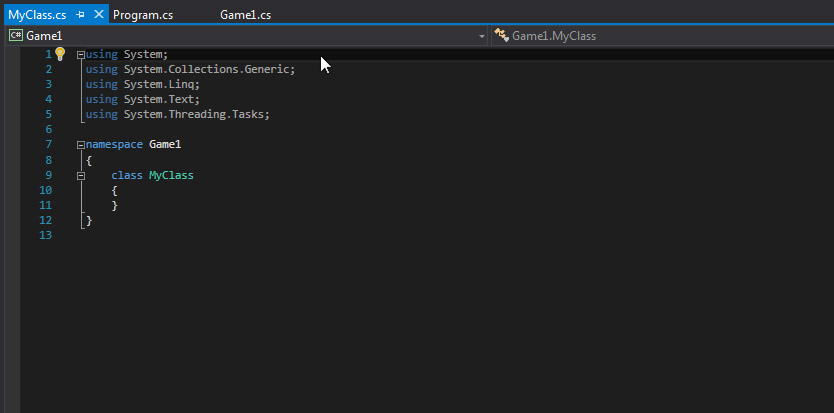Pin the MyClass.cs tab
Viewport: 834px width, 413px height.
click(81, 16)
